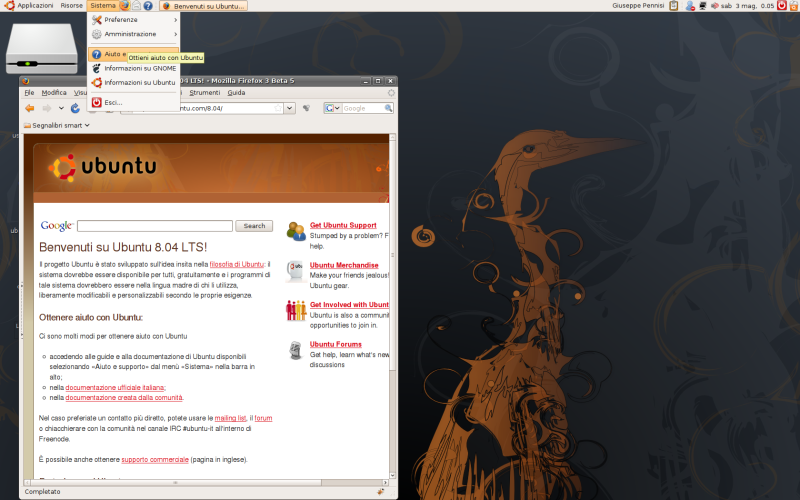The width and height of the screenshot is (800, 500).
Task: Click the Ubuntu Merchandise mug icon
Action: (x=296, y=271)
